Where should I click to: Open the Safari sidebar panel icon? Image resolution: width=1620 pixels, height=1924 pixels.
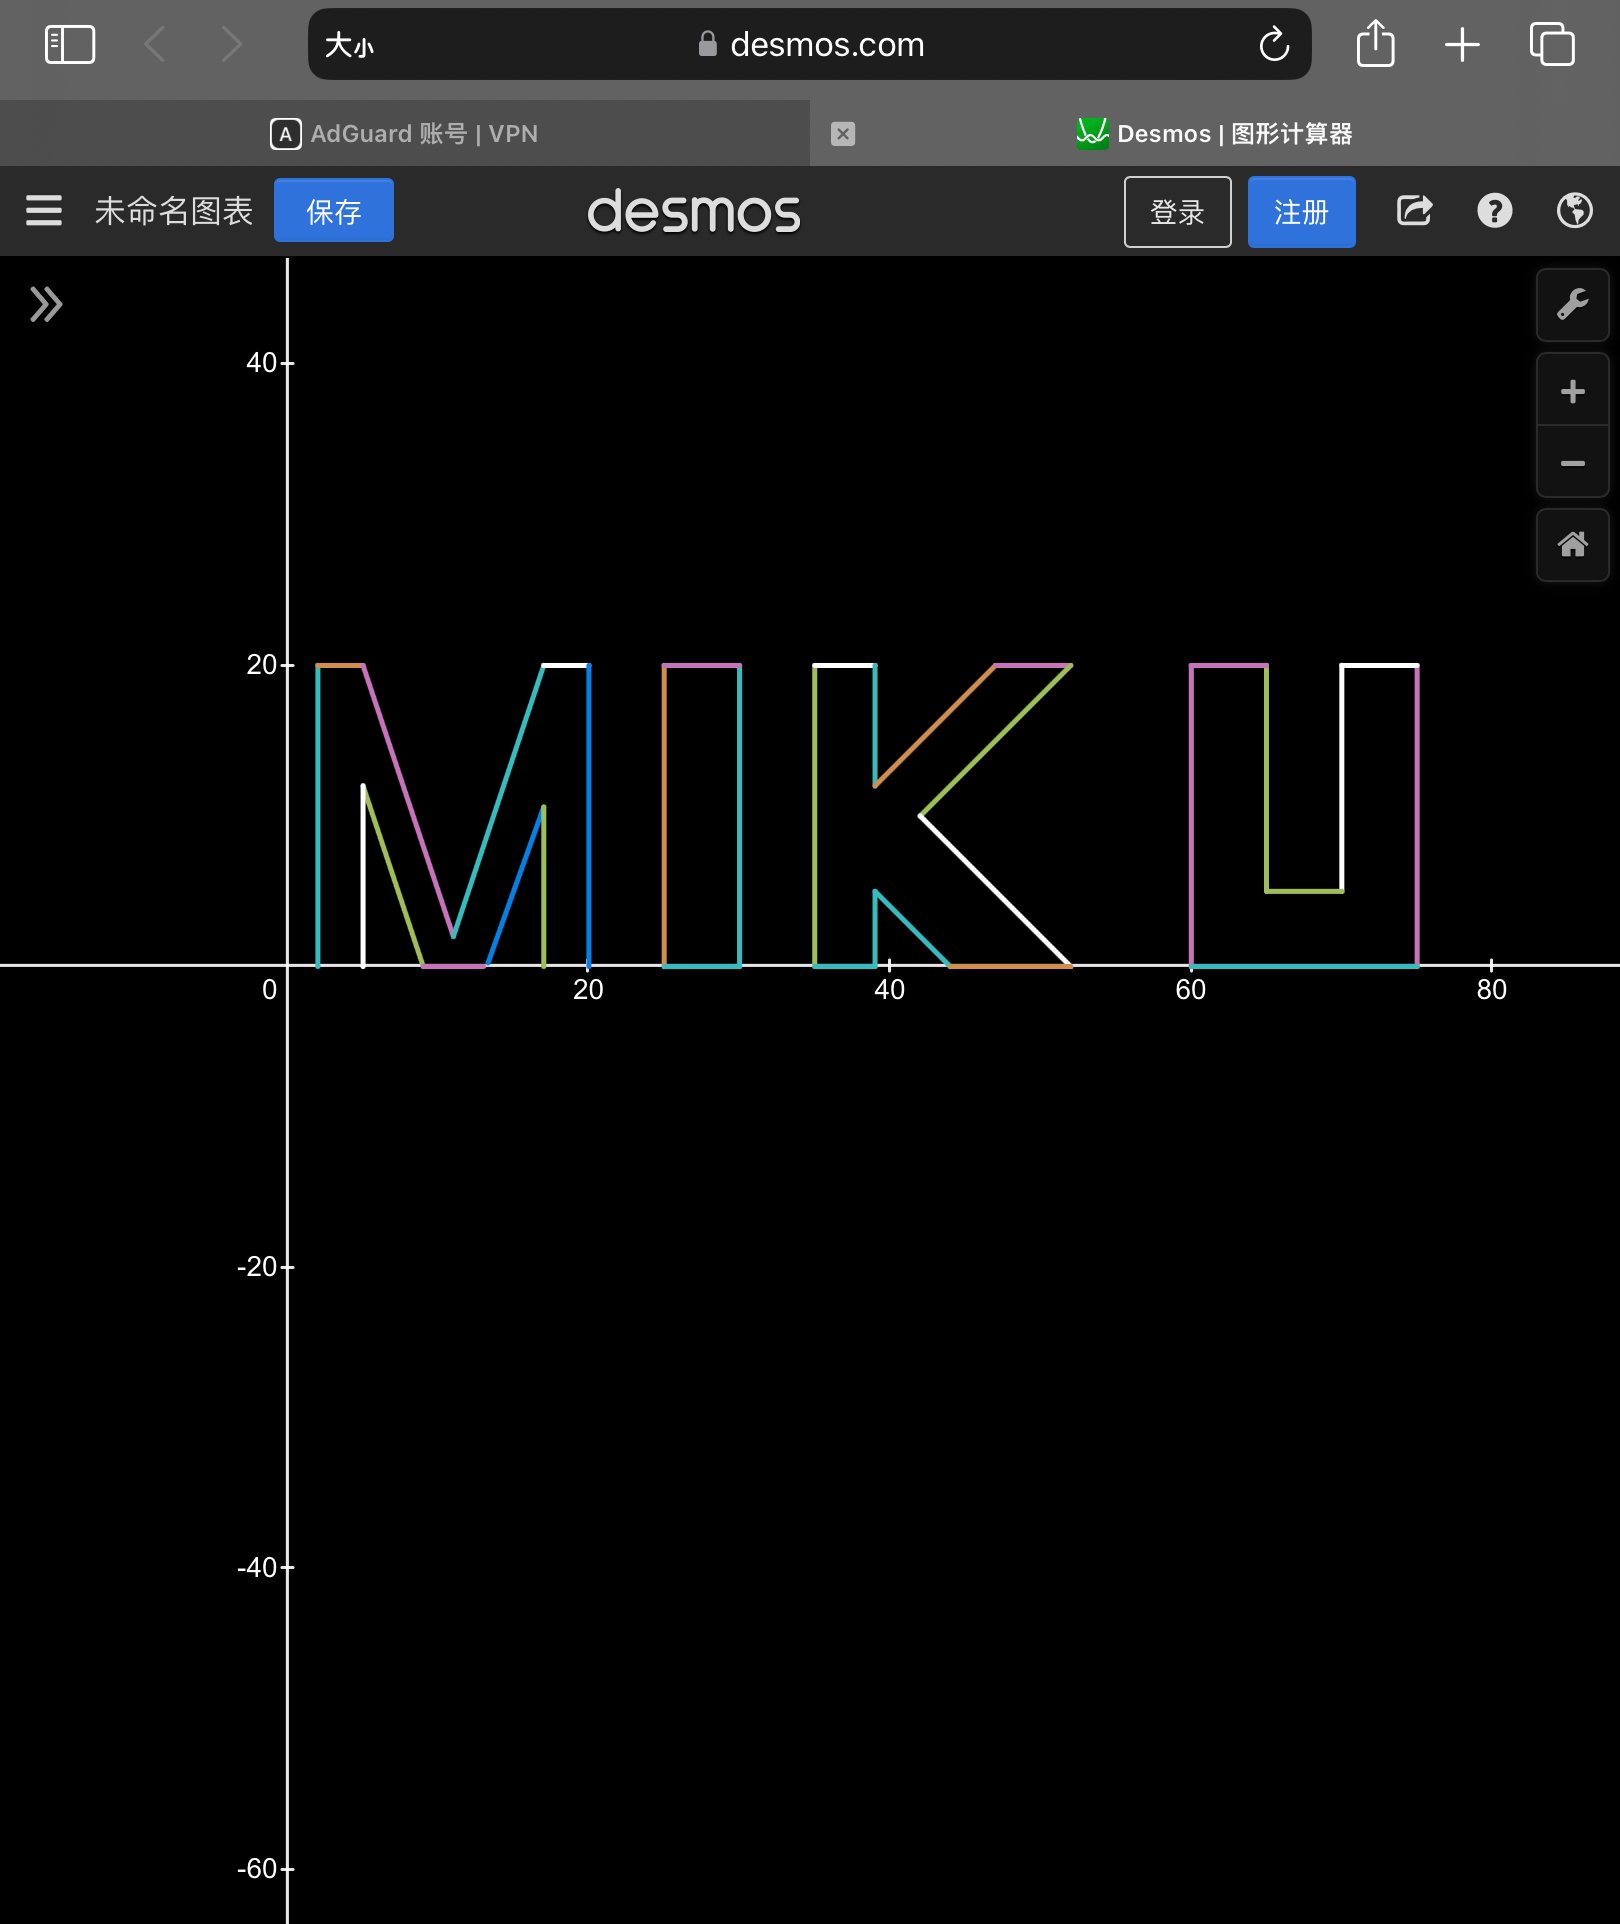tap(70, 44)
